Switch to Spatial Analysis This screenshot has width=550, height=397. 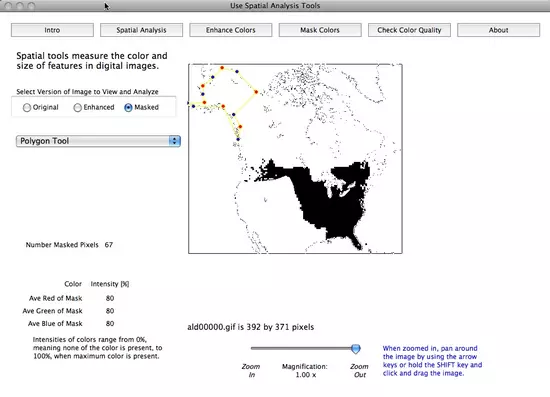tap(141, 30)
